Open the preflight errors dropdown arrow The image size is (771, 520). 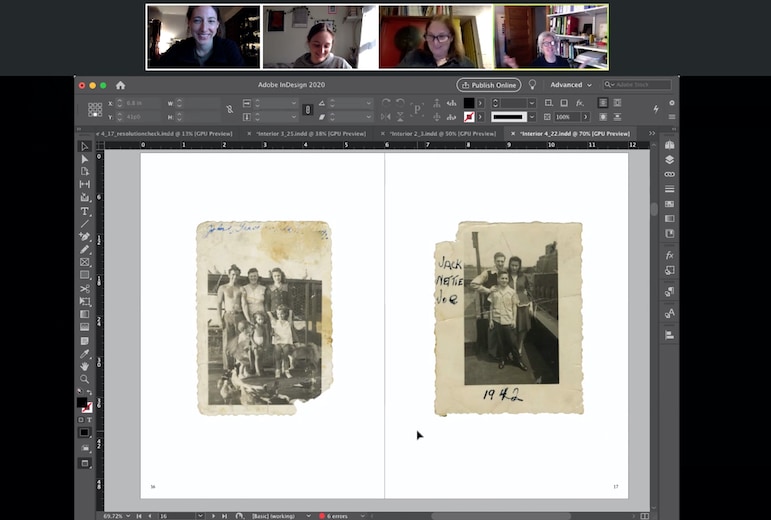pyautogui.click(x=362, y=516)
